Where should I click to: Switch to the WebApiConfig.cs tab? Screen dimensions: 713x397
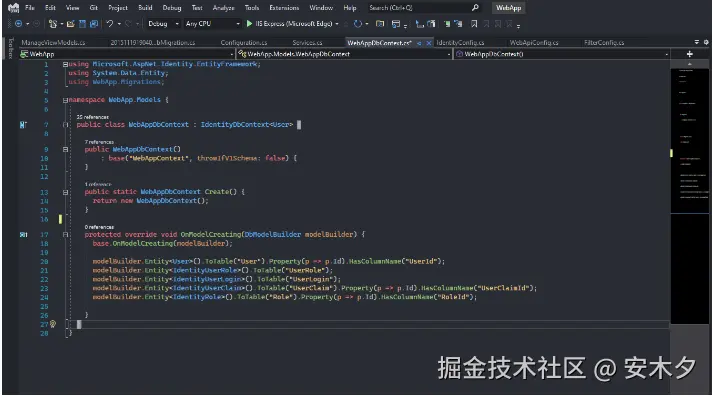[534, 42]
